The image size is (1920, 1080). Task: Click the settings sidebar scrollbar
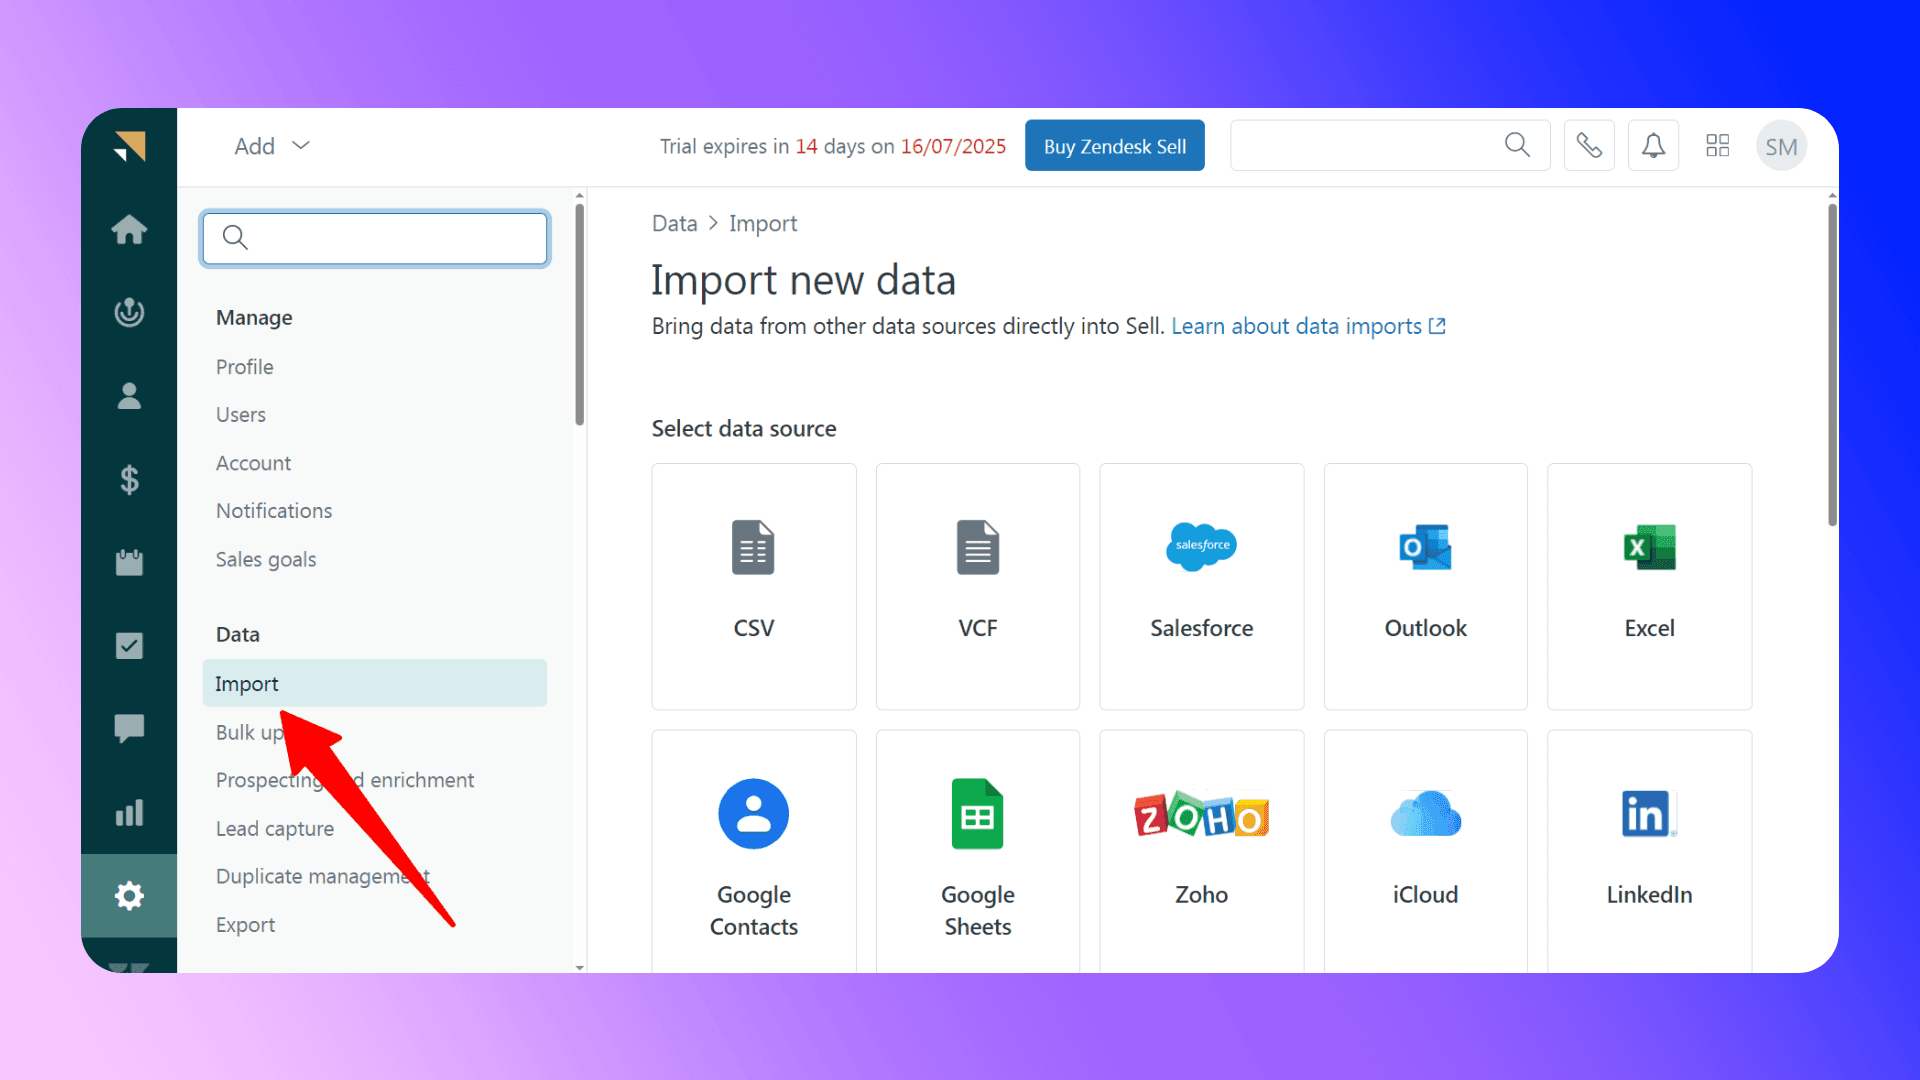(x=580, y=315)
